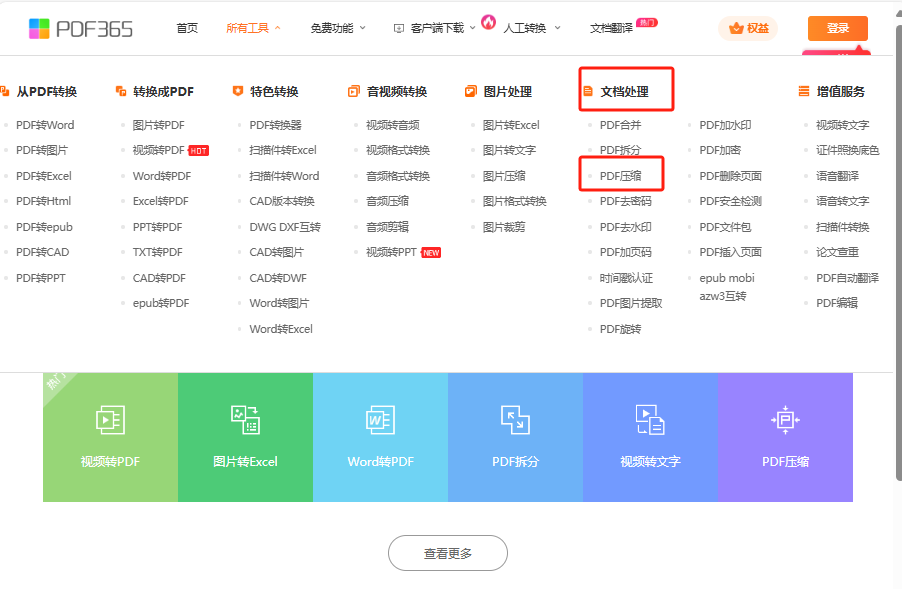Open the PDF转Word link
This screenshot has width=902, height=589.
[x=45, y=125]
